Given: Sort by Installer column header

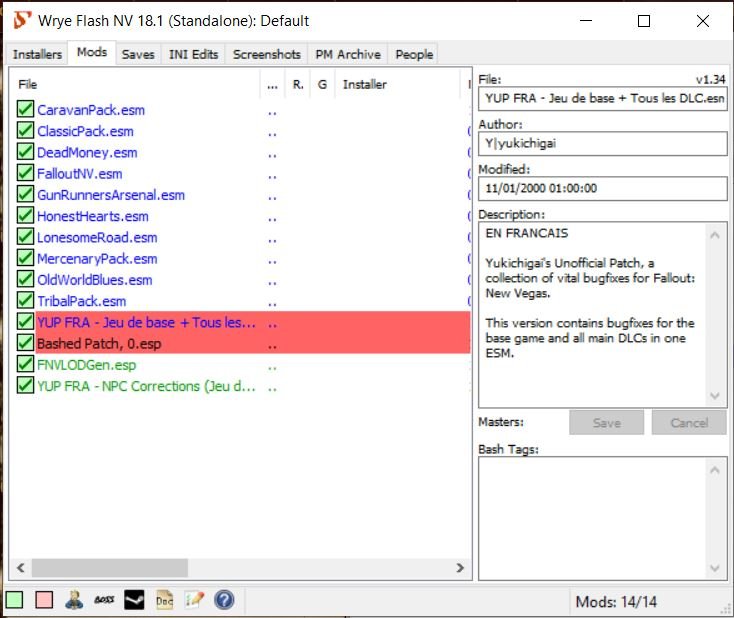Looking at the screenshot, I should click(398, 84).
